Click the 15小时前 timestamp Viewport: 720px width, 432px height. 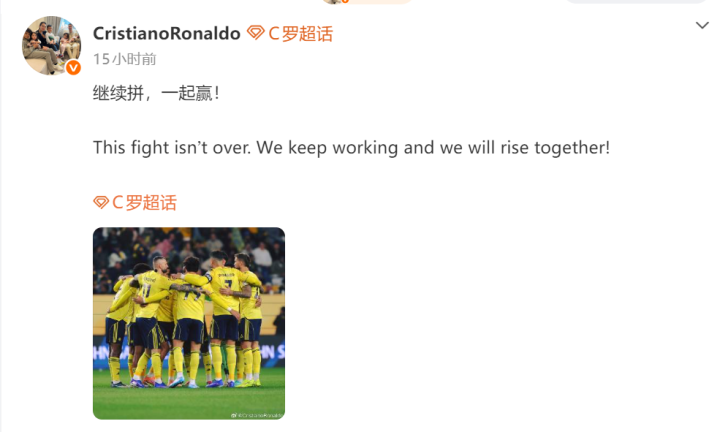(x=124, y=59)
